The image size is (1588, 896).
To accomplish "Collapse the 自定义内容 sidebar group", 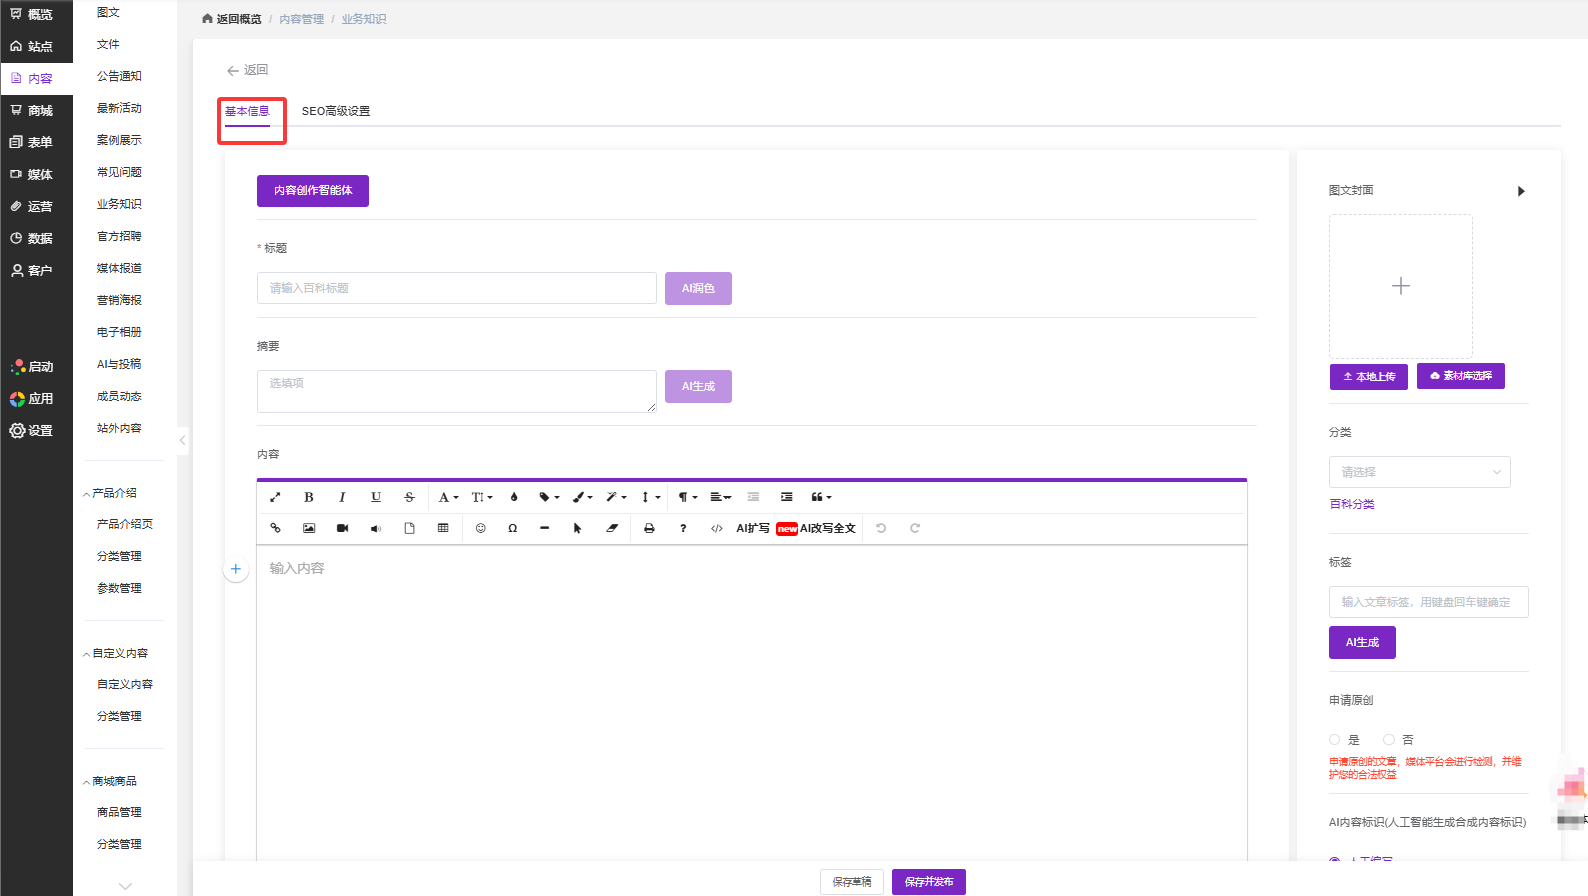I will click(86, 654).
